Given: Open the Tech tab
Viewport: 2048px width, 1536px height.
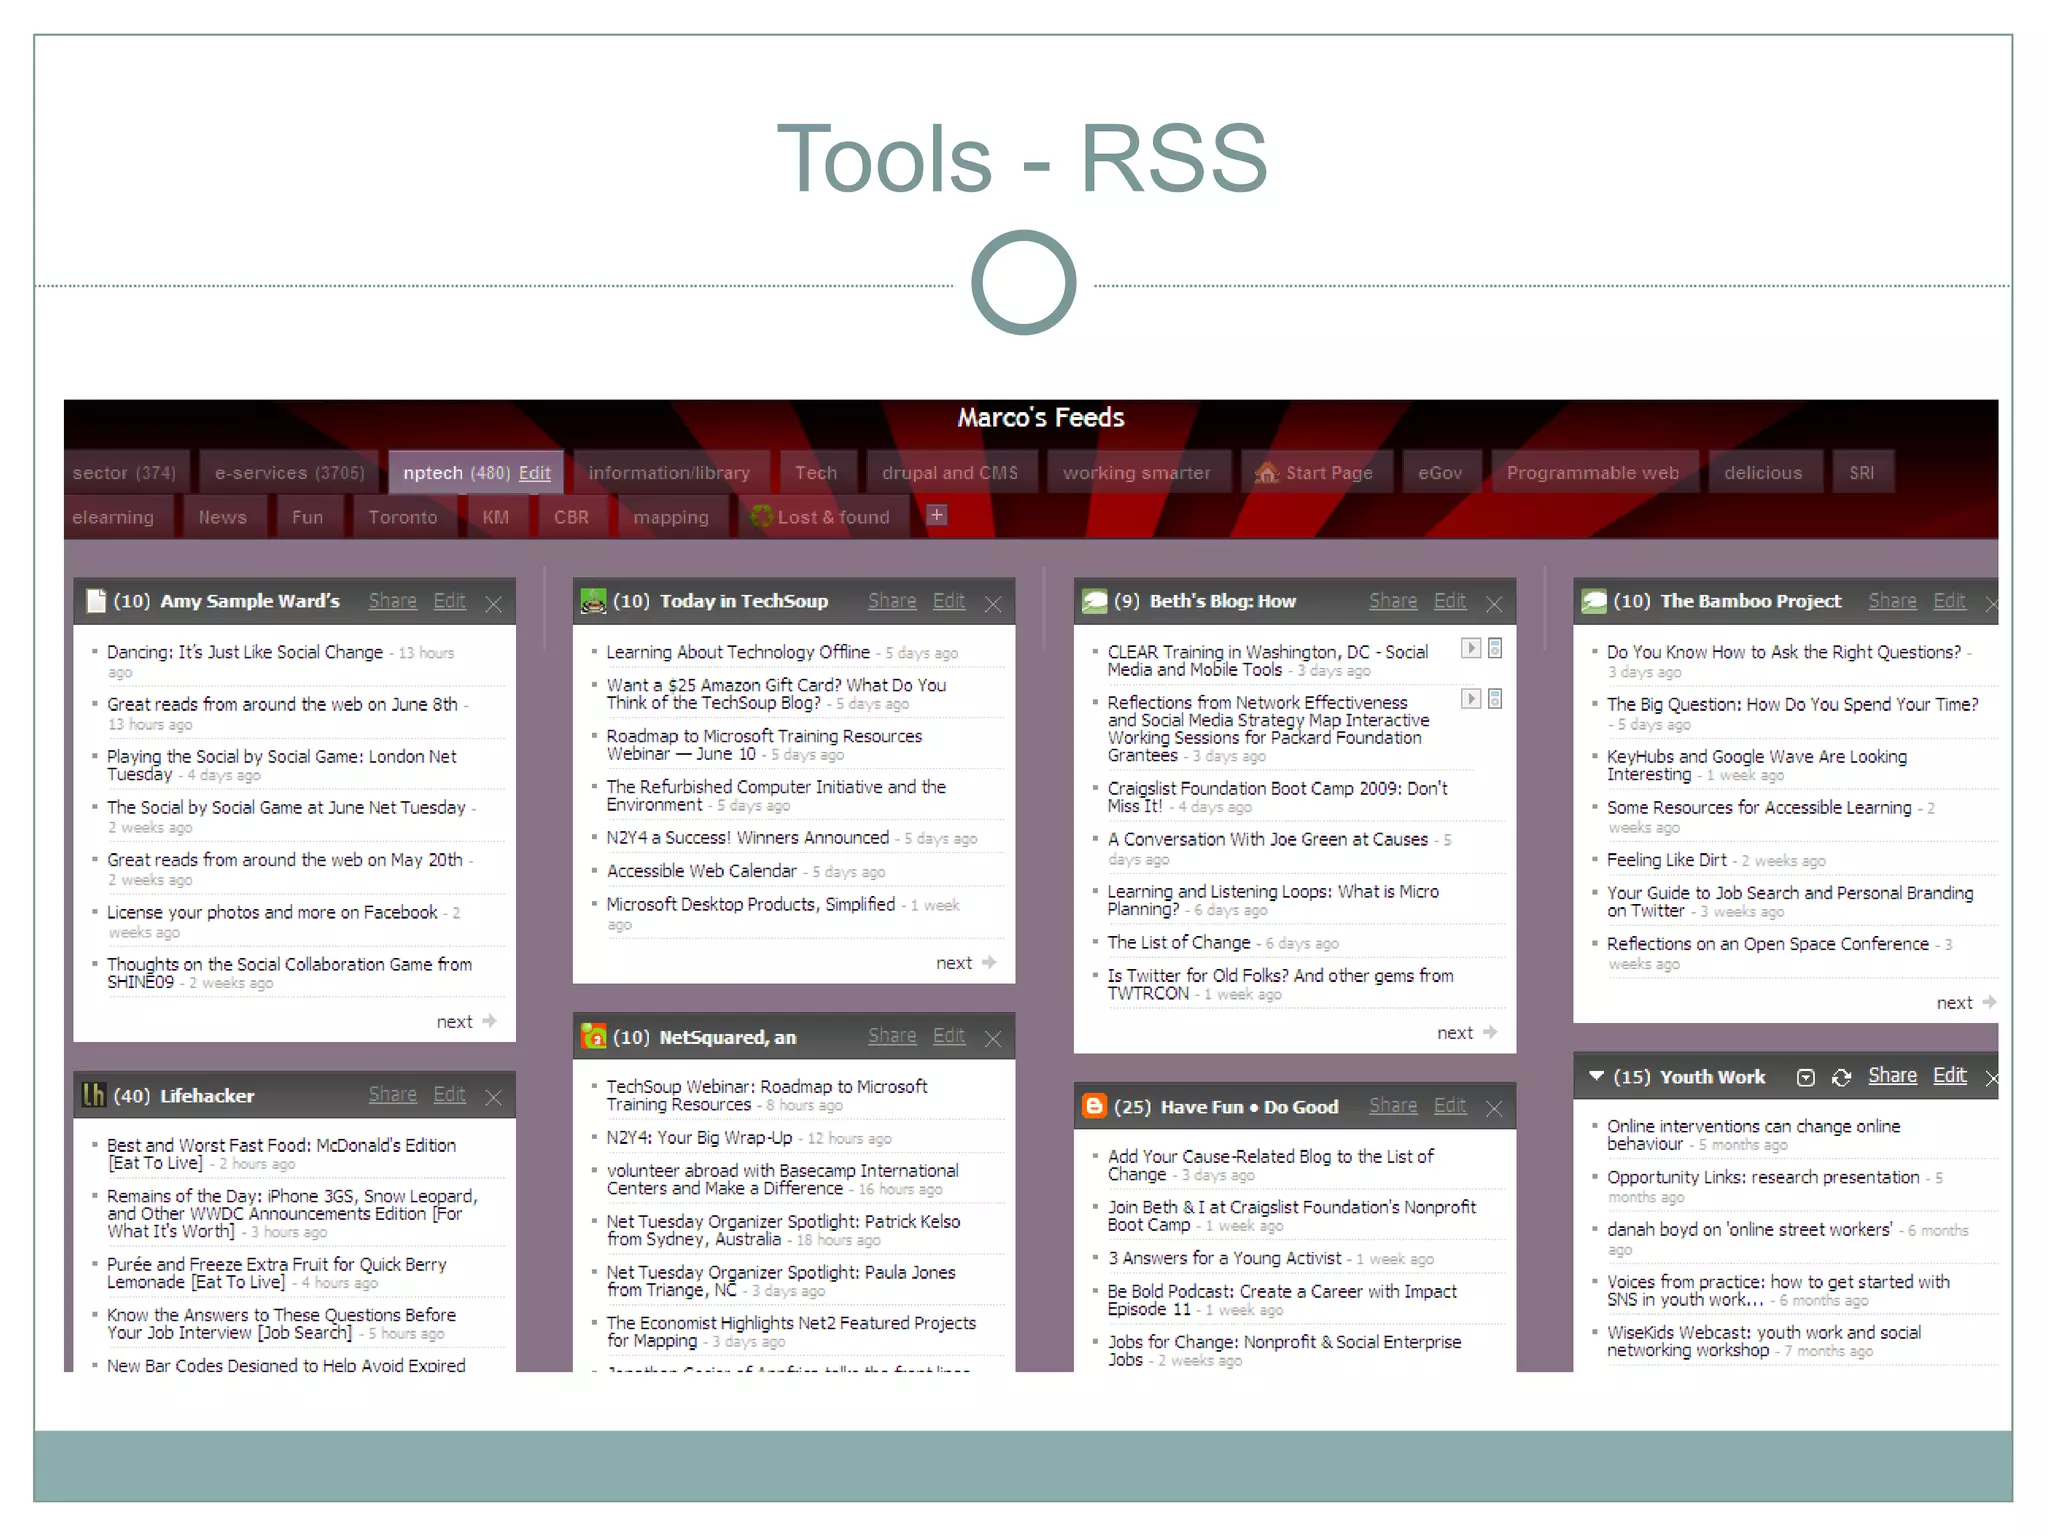Looking at the screenshot, I should point(816,472).
